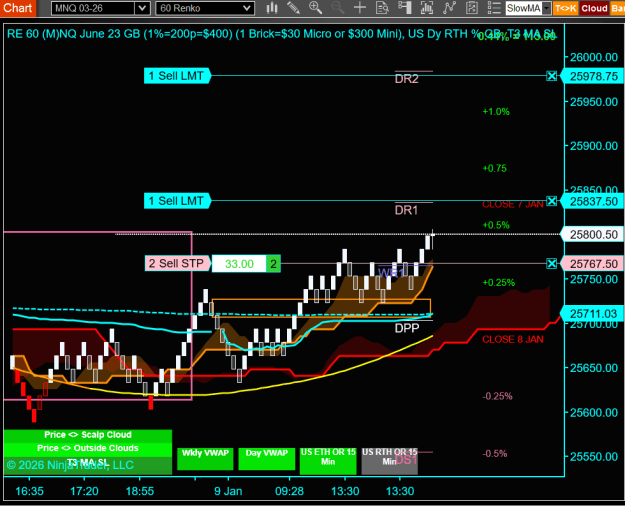This screenshot has width=625, height=506.
Task: Expand the 60 Renko interval dropdown
Action: point(247,8)
